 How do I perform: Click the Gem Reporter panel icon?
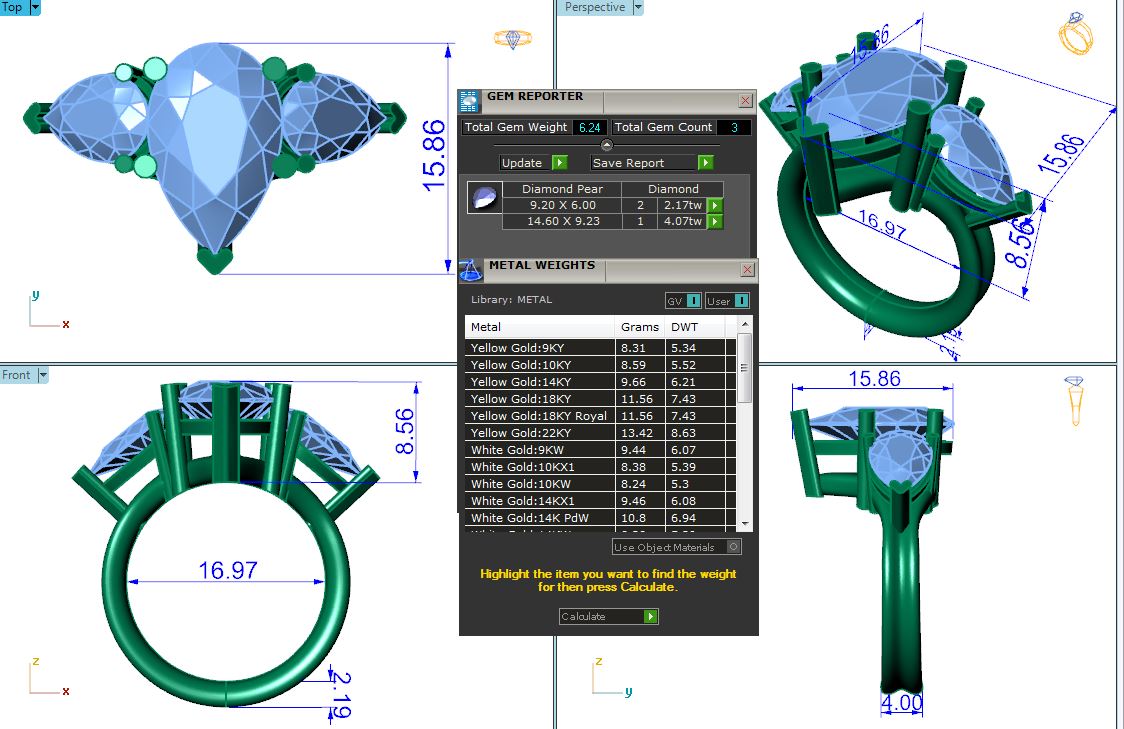470,100
